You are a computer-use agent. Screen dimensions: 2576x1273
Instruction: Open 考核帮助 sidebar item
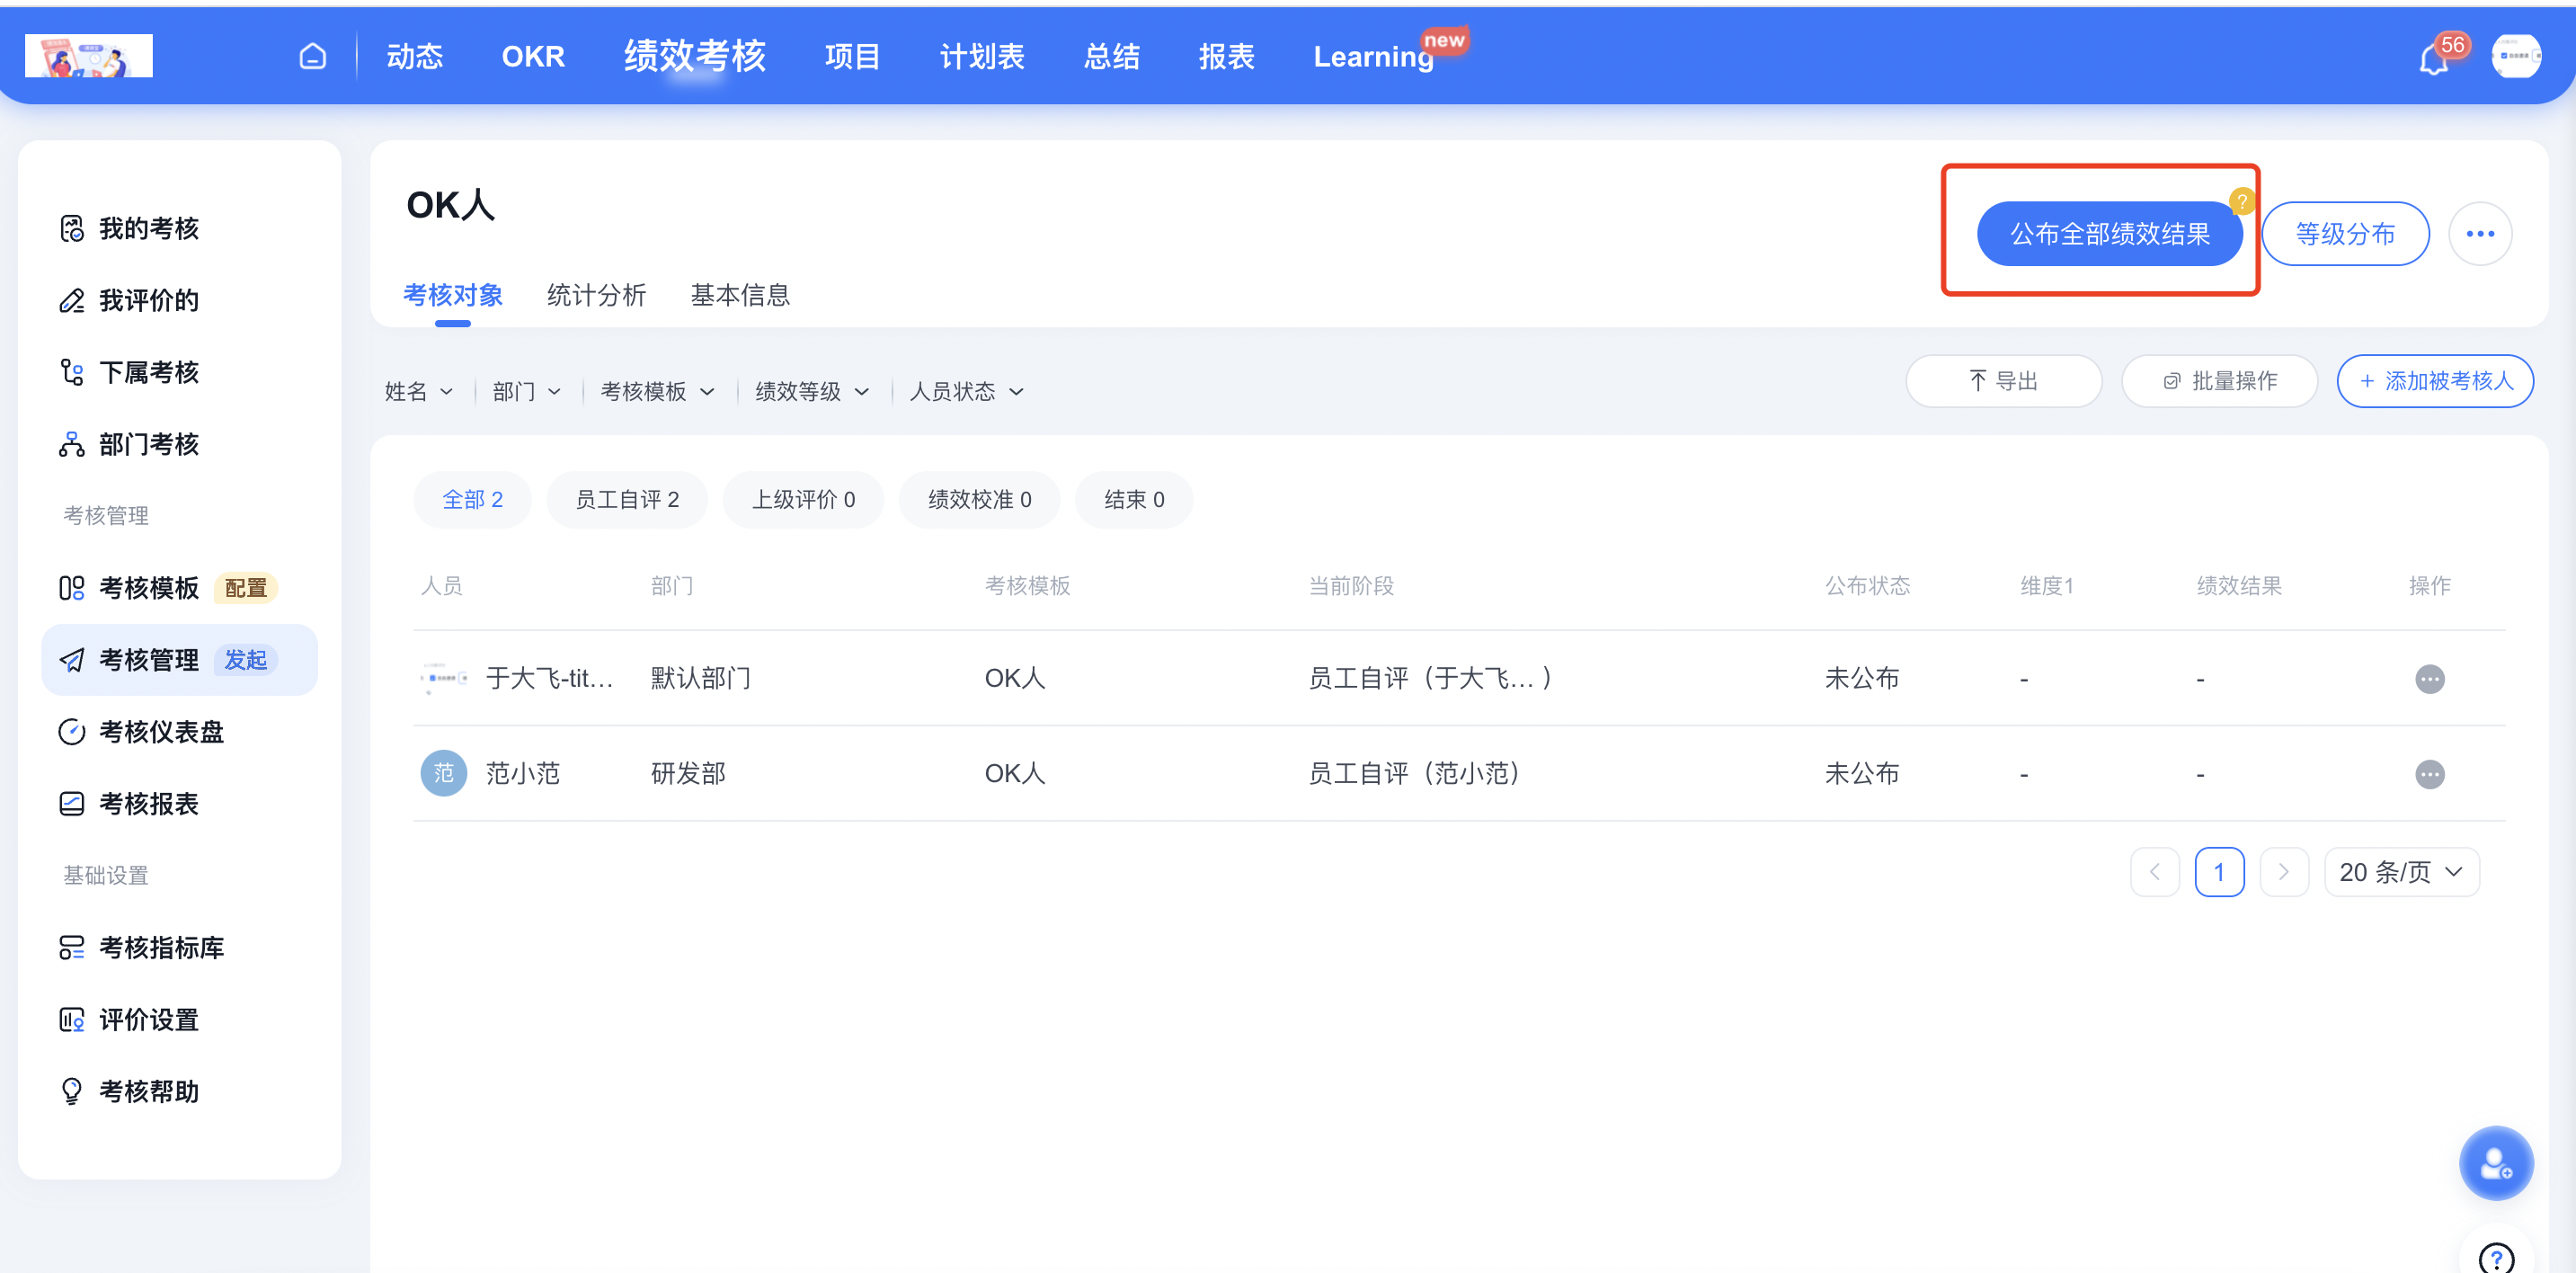tap(180, 1092)
